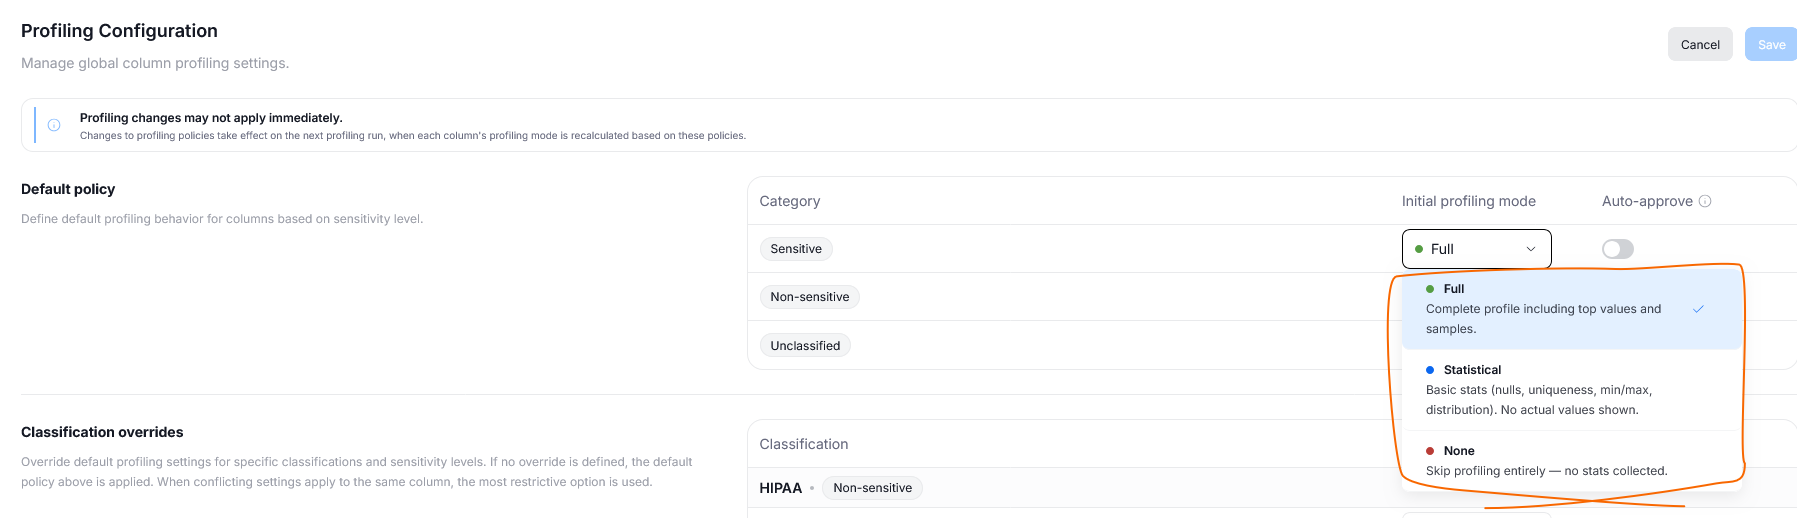Click the Default policy heading
1797x518 pixels.
pyautogui.click(x=68, y=189)
